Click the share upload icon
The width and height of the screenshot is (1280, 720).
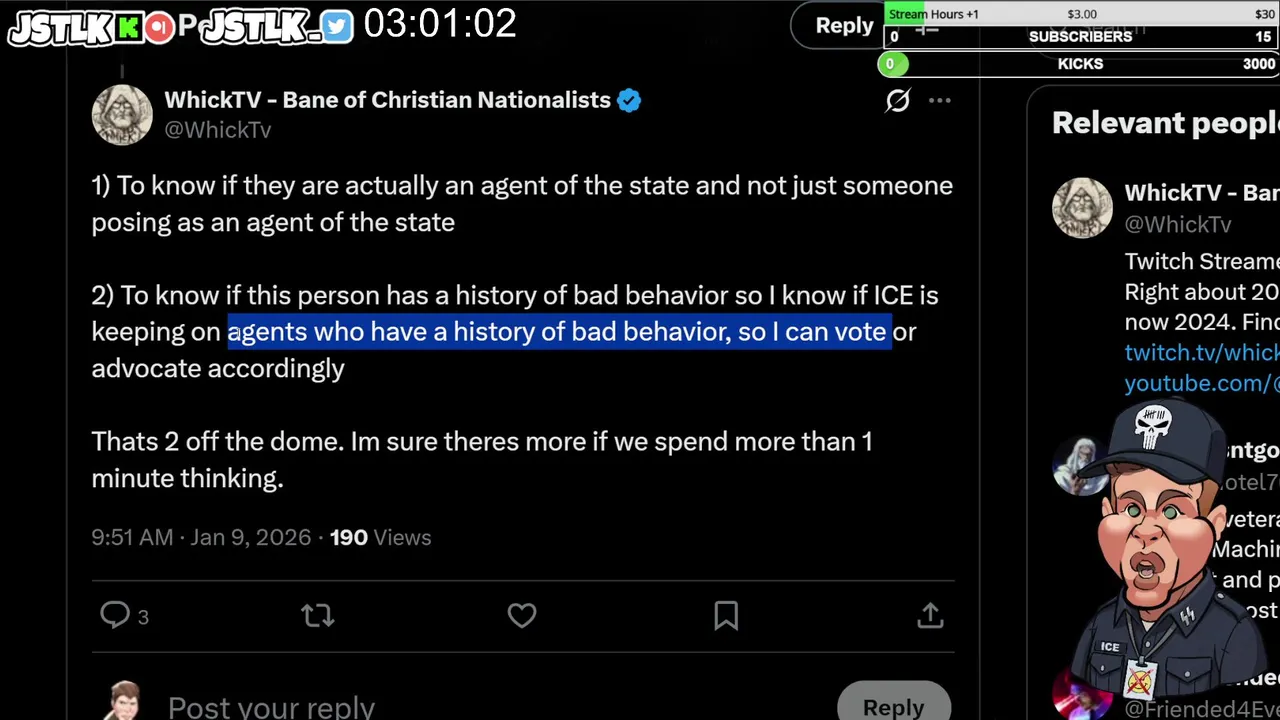tap(930, 615)
